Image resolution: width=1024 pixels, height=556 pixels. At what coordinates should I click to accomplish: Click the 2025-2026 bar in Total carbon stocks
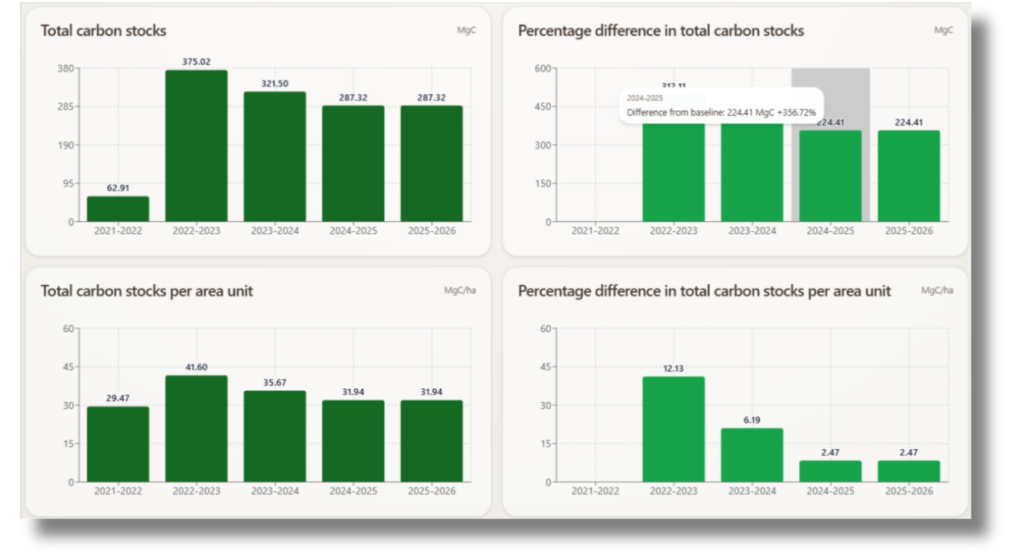point(431,163)
